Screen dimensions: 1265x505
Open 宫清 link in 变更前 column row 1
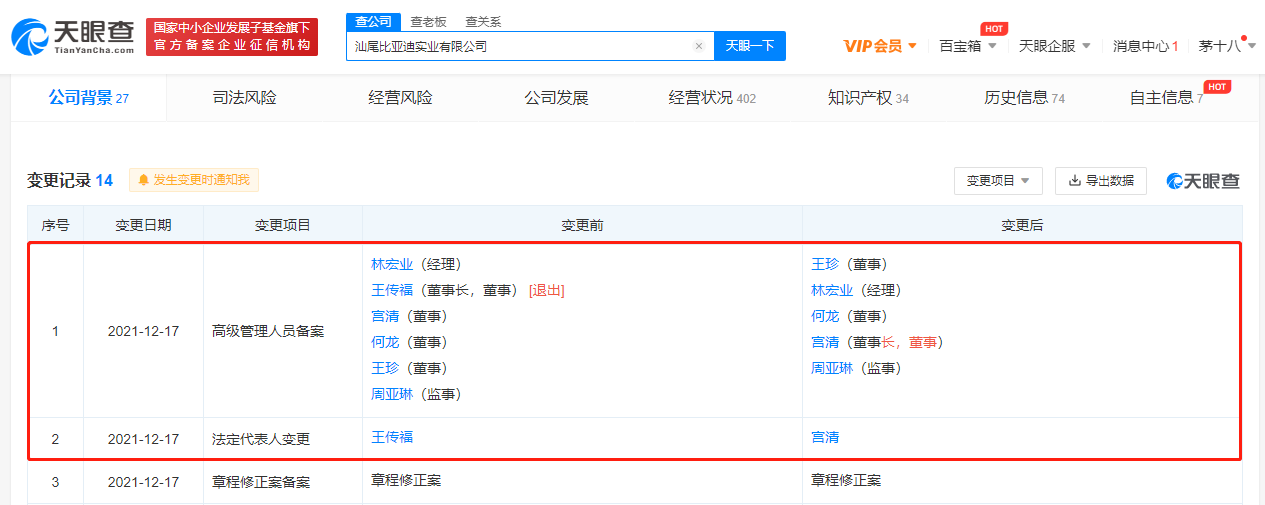(x=385, y=316)
